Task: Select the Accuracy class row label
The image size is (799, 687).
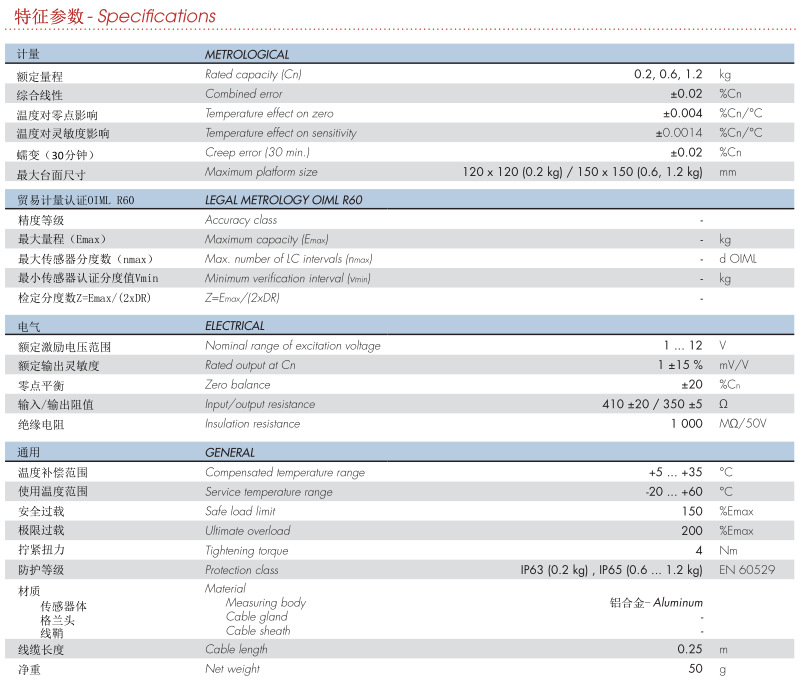Action: [x=241, y=220]
